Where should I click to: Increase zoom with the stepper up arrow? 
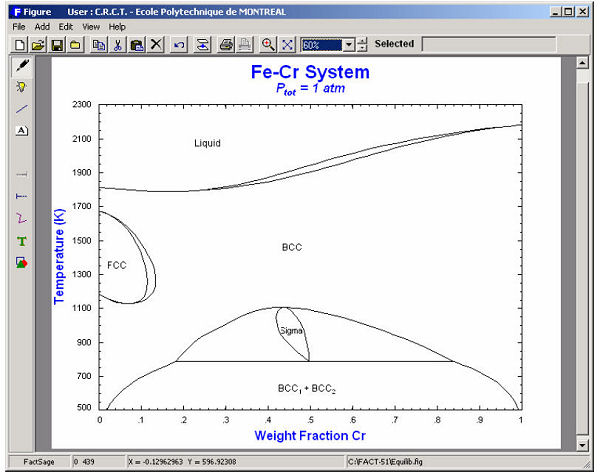click(x=362, y=41)
